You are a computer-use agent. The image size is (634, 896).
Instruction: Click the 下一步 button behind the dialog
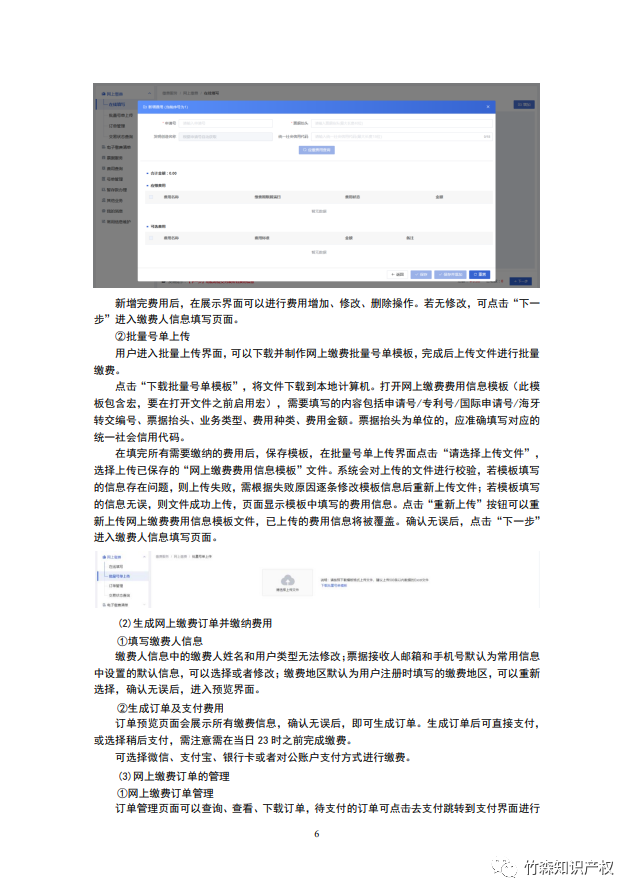pos(521,281)
